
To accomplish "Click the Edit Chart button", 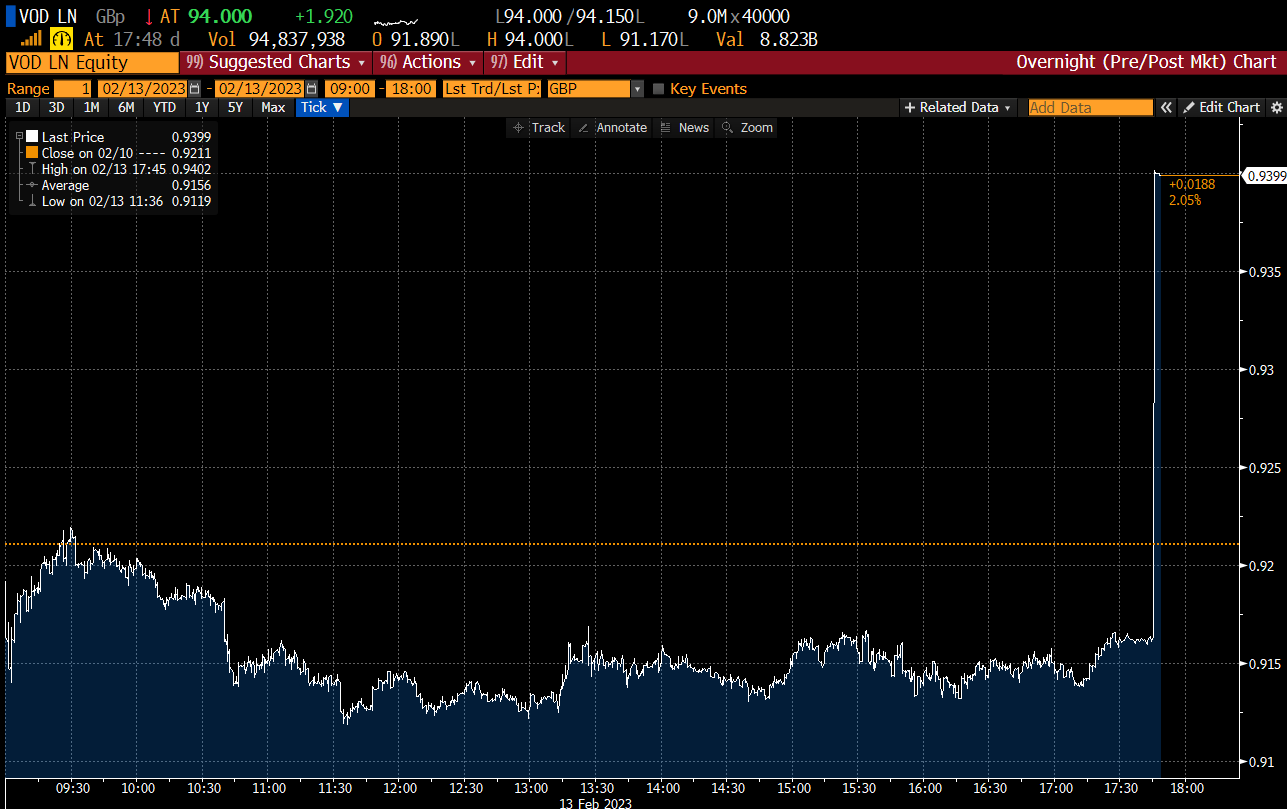I will click(1221, 107).
